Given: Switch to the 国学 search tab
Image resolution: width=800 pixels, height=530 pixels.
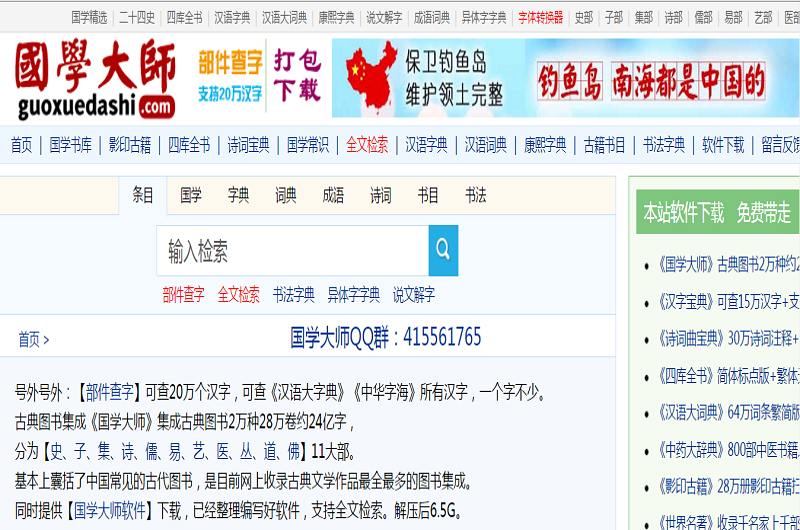Looking at the screenshot, I should point(191,195).
